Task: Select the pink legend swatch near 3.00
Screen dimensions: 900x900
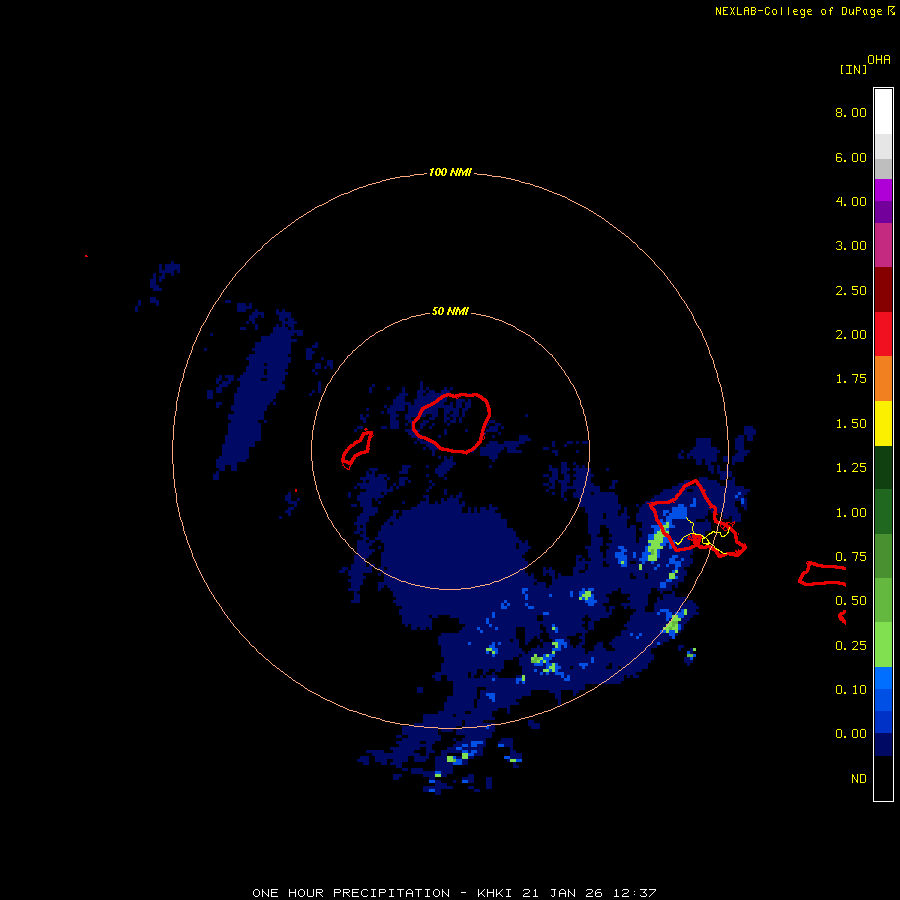Action: pyautogui.click(x=883, y=245)
